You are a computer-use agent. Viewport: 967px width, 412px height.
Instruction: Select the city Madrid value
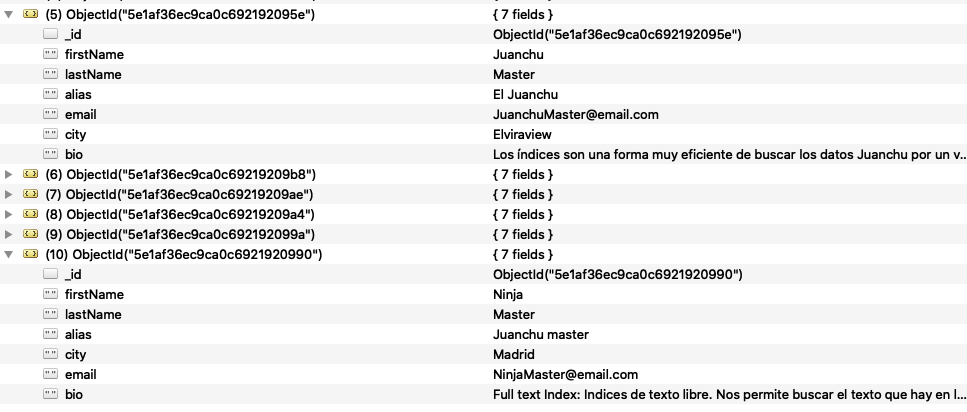click(514, 355)
